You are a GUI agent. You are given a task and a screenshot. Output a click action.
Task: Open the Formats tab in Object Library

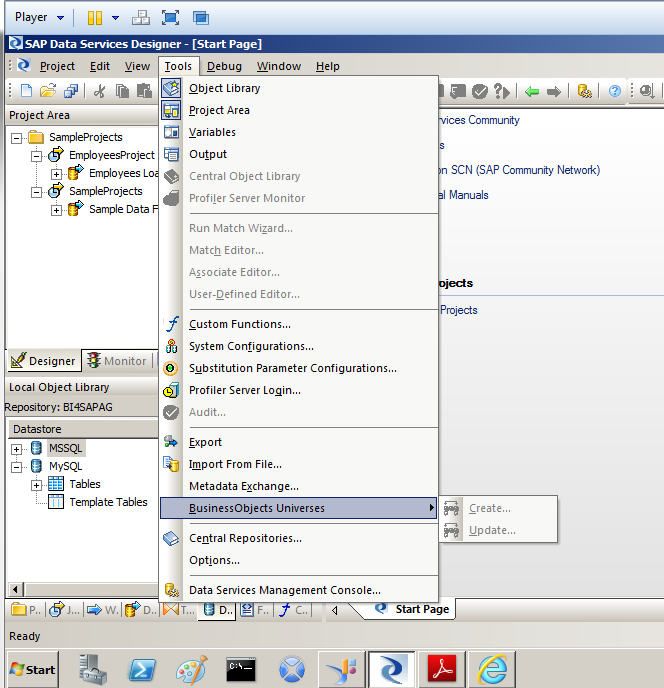(255, 610)
